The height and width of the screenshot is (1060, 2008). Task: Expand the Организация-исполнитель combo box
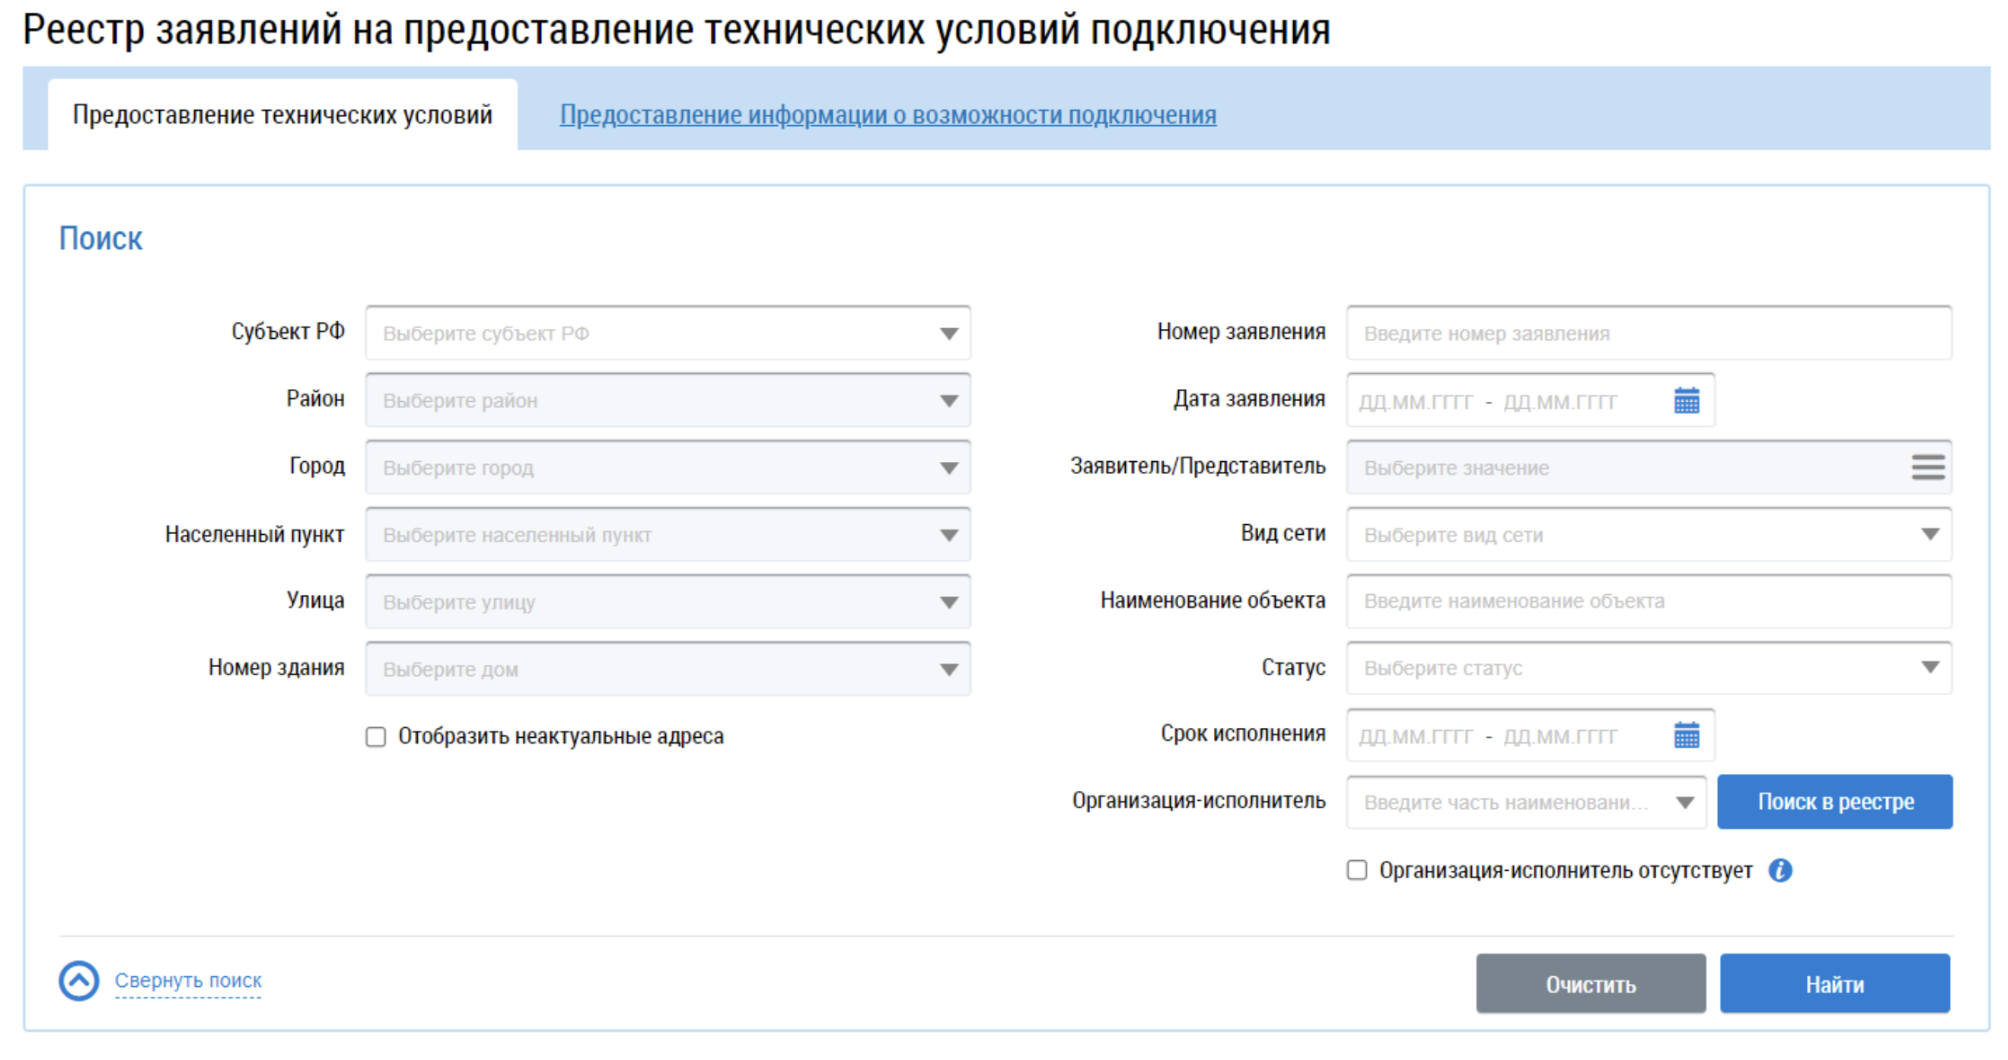click(x=1684, y=802)
